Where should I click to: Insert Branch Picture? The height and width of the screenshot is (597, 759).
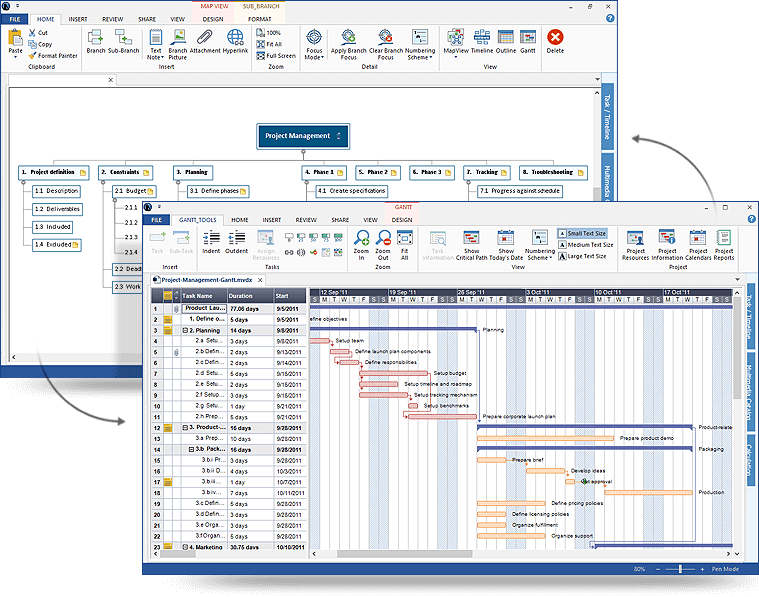[178, 44]
